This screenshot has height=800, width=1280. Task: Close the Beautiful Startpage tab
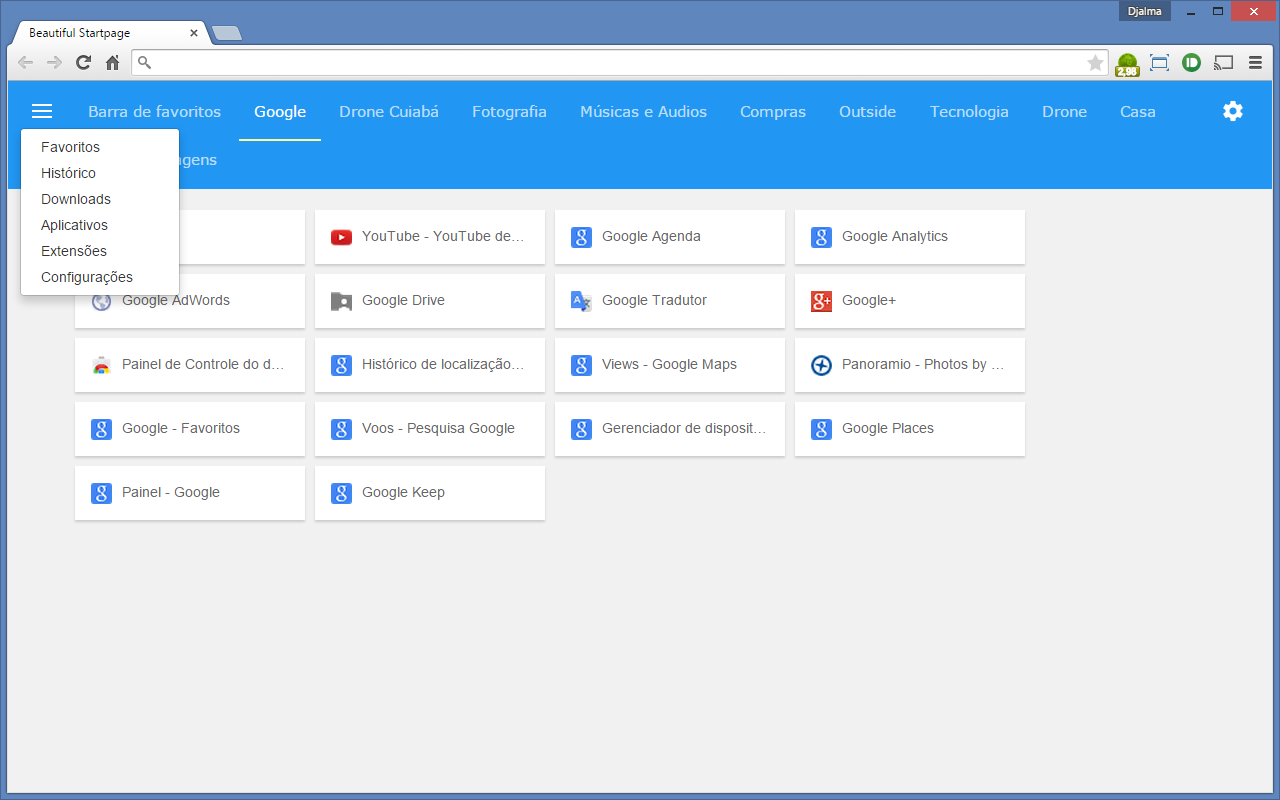point(194,33)
